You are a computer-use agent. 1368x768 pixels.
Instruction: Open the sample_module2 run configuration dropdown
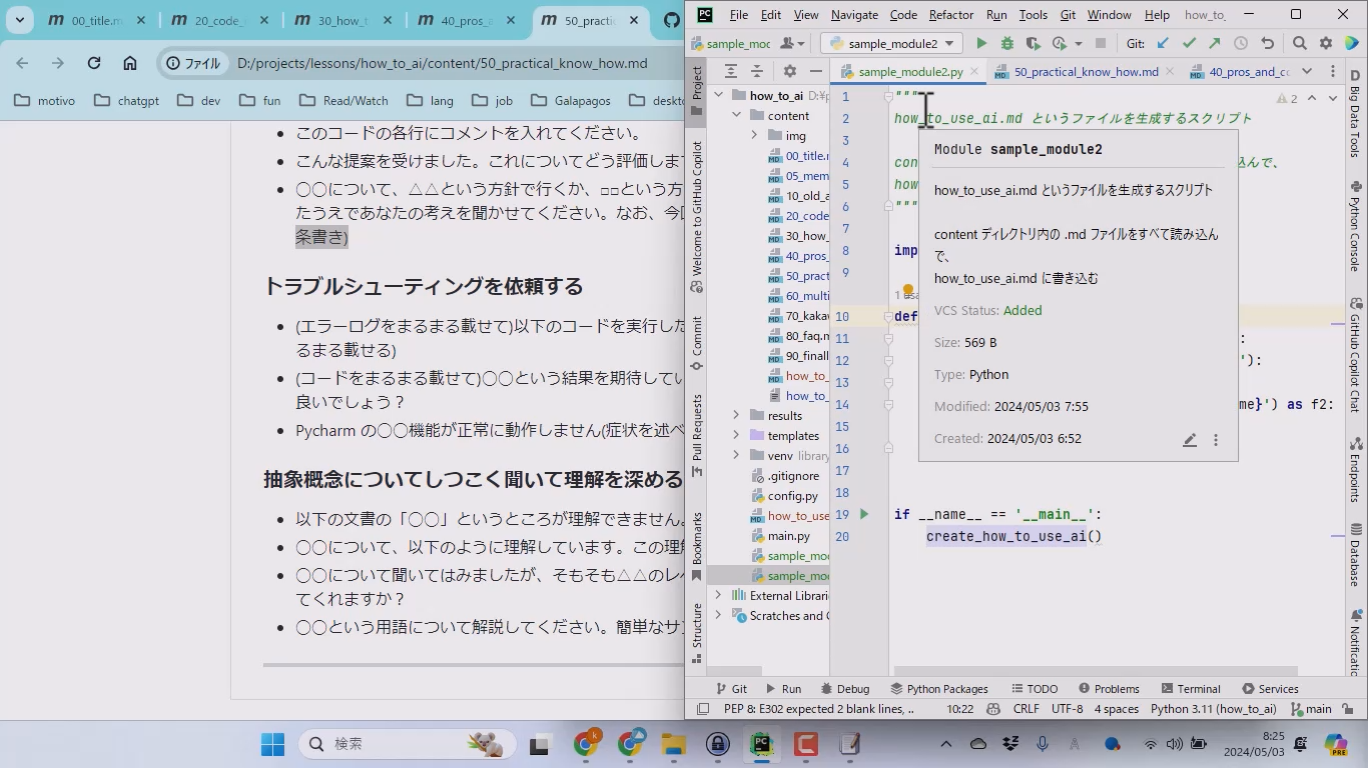[x=892, y=43]
